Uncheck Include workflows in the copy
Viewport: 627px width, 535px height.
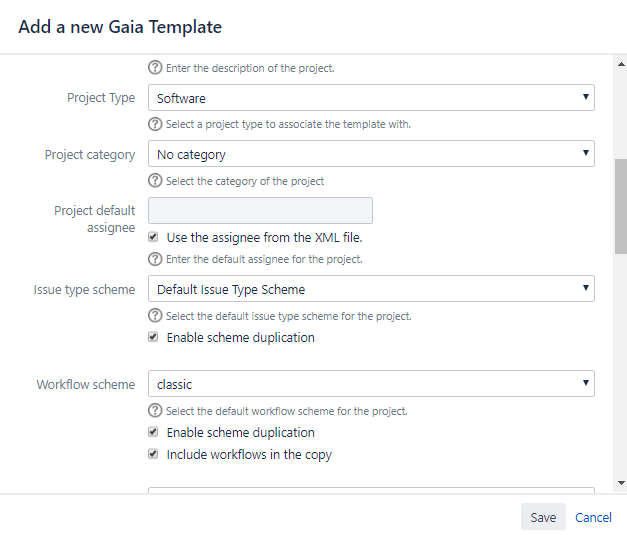click(x=153, y=454)
